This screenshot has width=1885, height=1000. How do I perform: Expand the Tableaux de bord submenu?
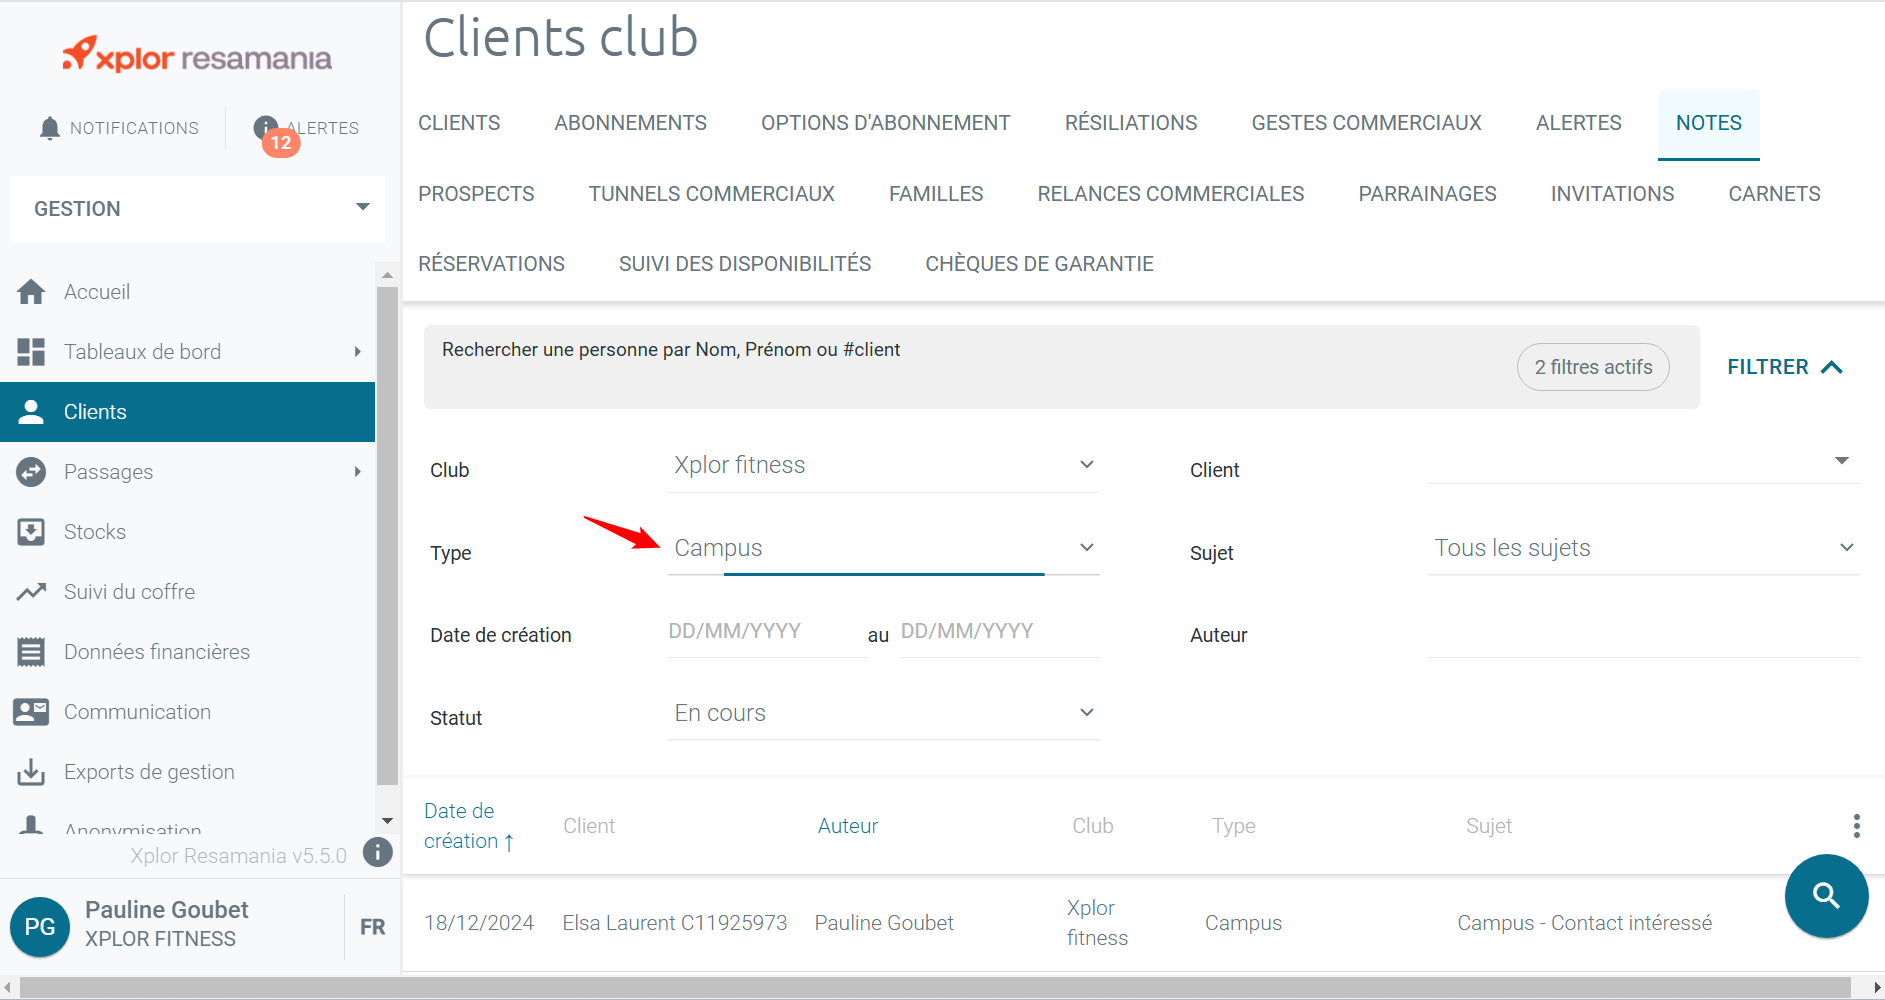pos(357,352)
